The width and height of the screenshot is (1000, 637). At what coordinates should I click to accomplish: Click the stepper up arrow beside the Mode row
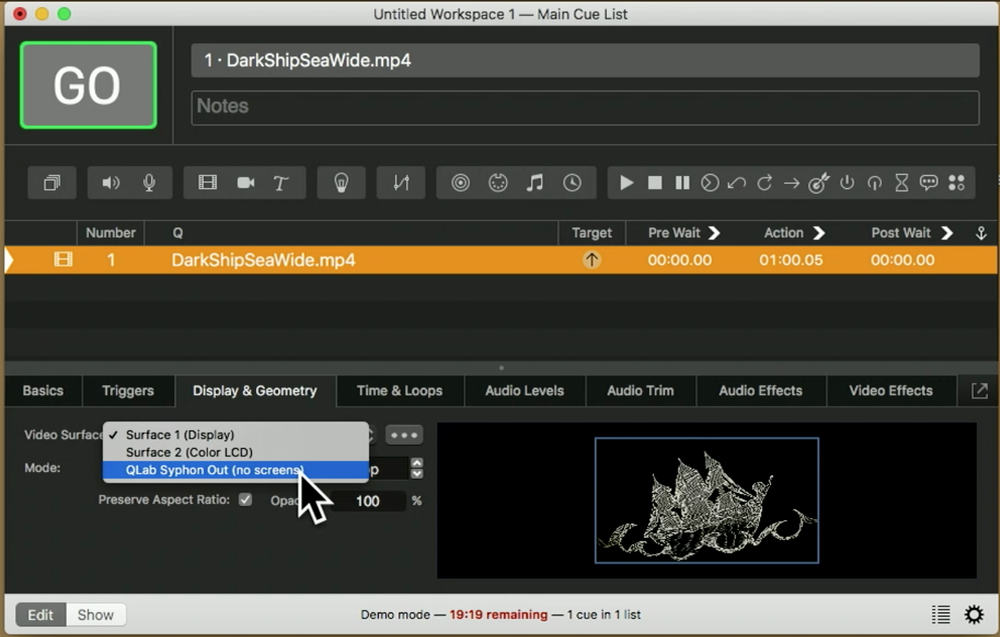(x=417, y=463)
